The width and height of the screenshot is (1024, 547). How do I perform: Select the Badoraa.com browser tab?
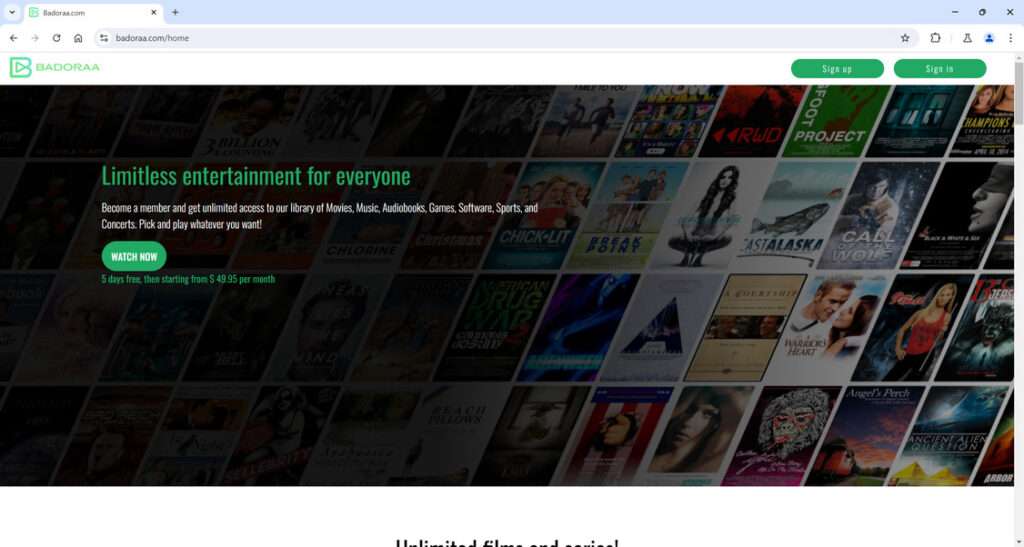(x=95, y=12)
